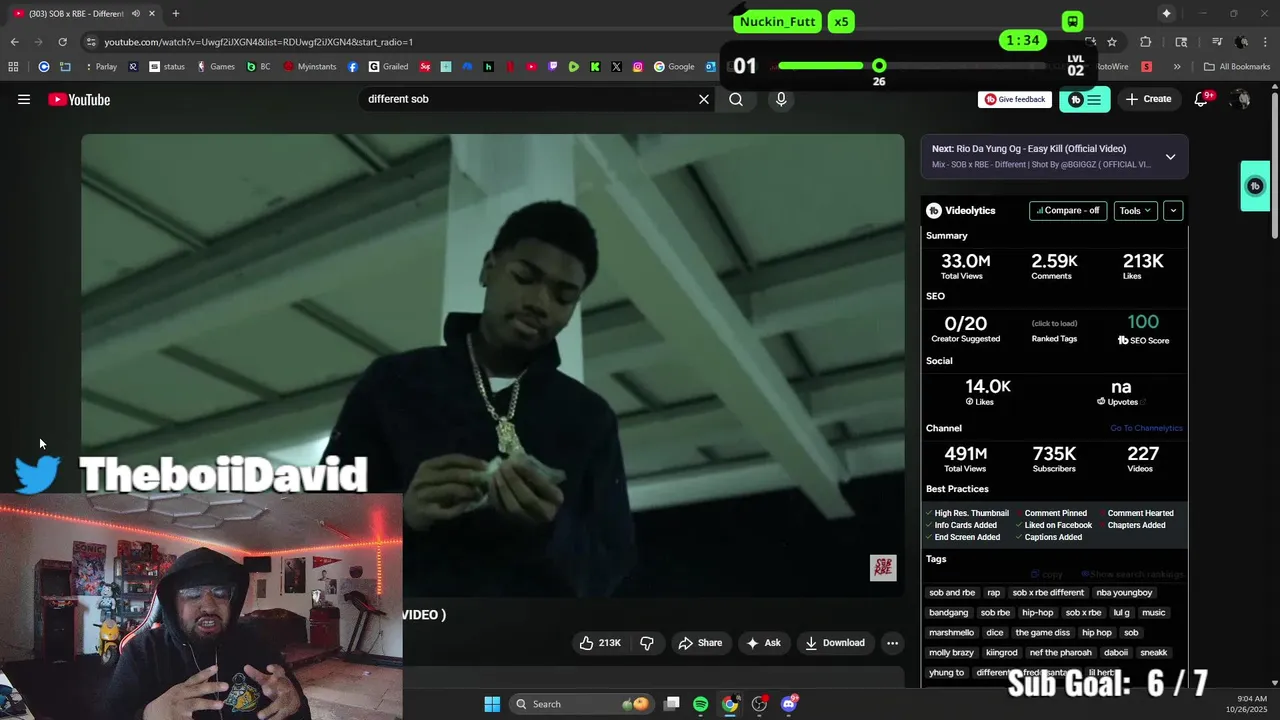The image size is (1280, 720).
Task: Open Chrome apps grid in bookmarks bar
Action: tap(13, 67)
